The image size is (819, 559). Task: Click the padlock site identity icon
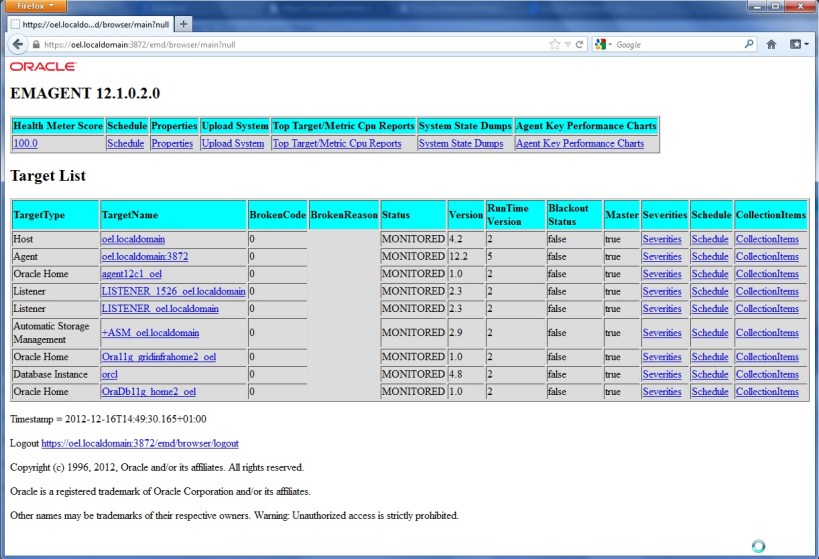tap(36, 44)
